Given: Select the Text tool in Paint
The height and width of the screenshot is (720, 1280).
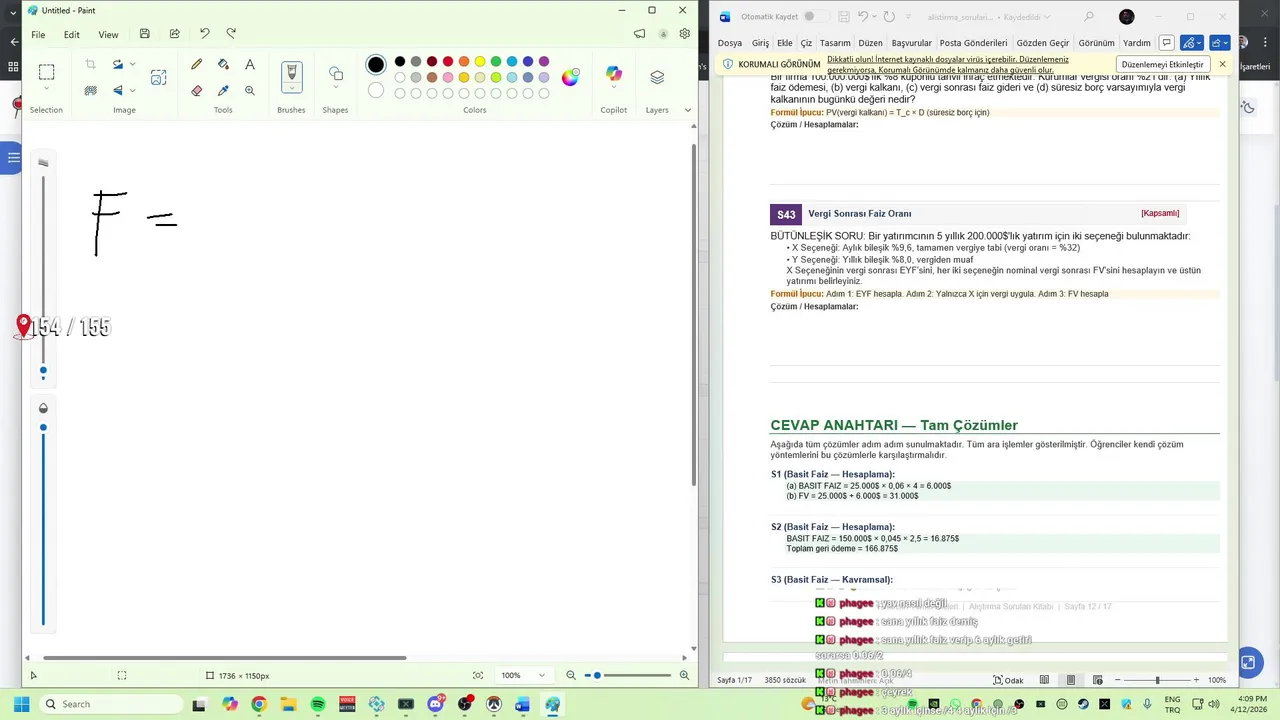Looking at the screenshot, I should click(x=250, y=64).
